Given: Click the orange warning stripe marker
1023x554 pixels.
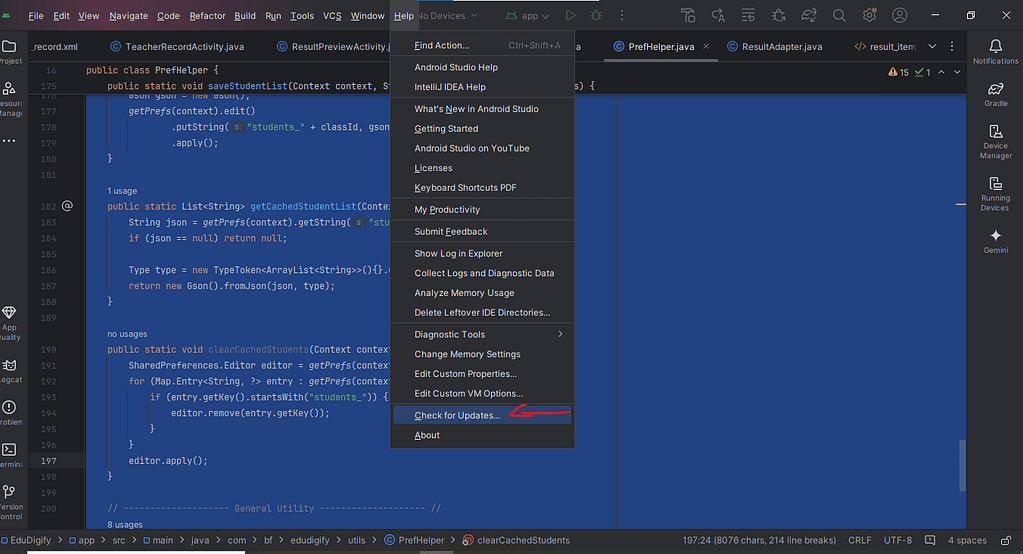Looking at the screenshot, I should coord(960,204).
